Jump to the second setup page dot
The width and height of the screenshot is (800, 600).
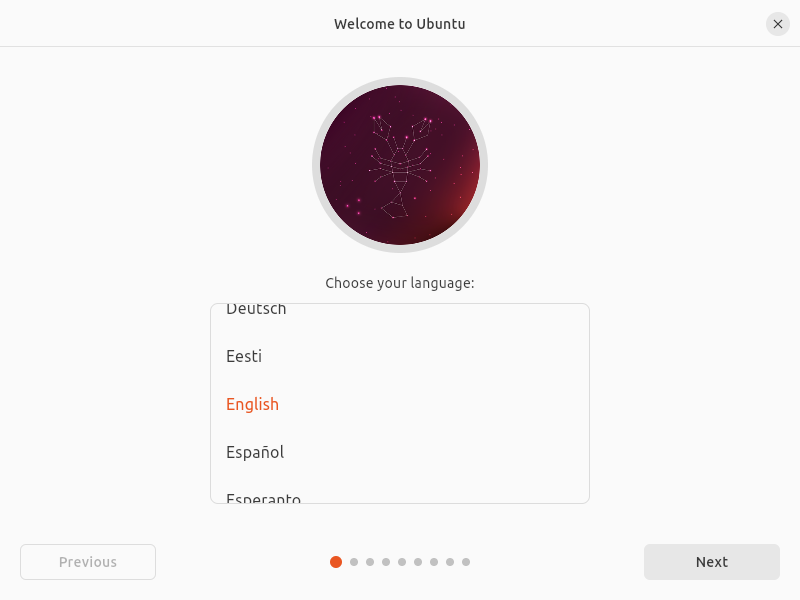point(353,562)
